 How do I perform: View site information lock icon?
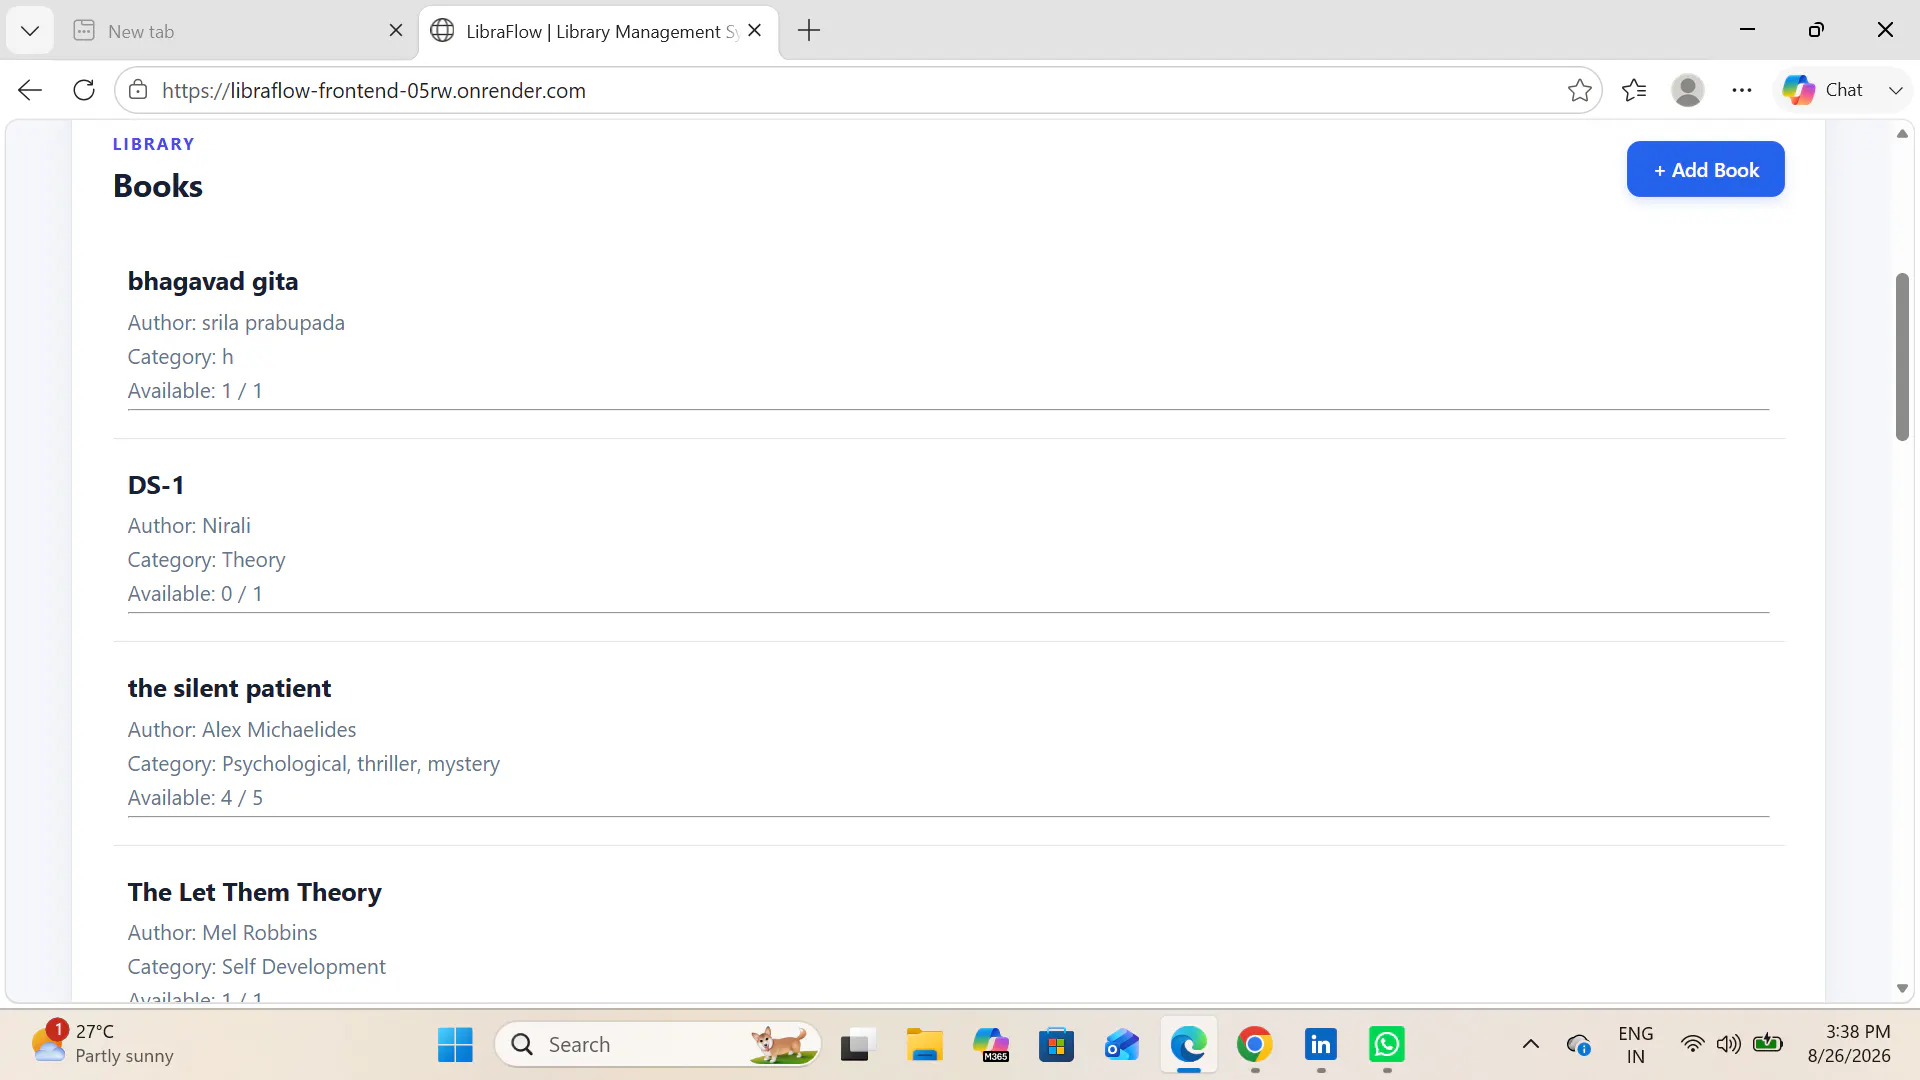click(x=138, y=90)
